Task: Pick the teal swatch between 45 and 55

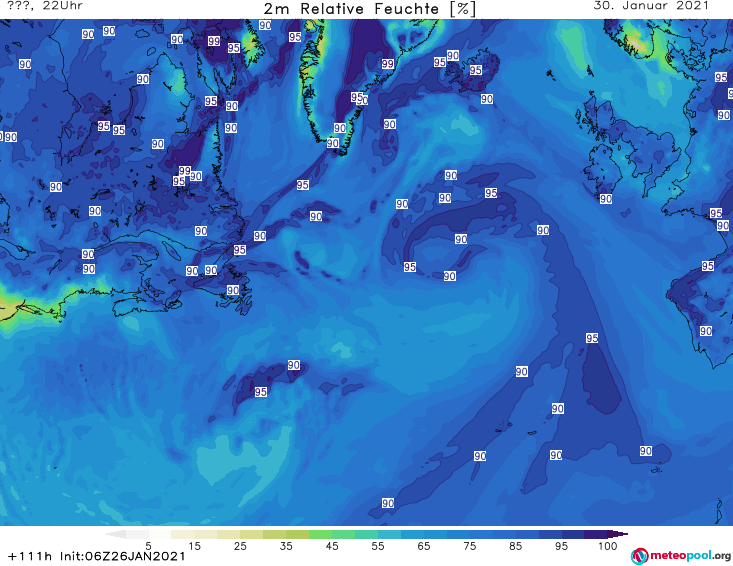Action: click(366, 534)
